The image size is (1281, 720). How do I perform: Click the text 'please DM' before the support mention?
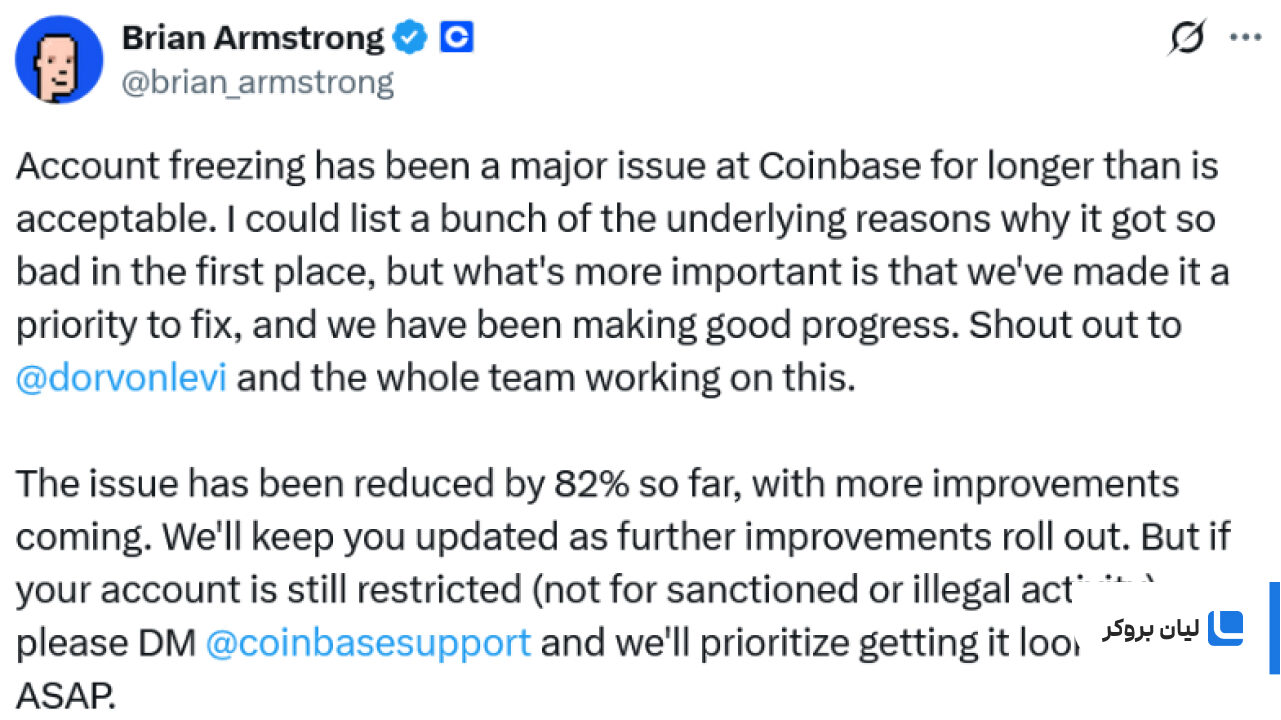[x=106, y=642]
